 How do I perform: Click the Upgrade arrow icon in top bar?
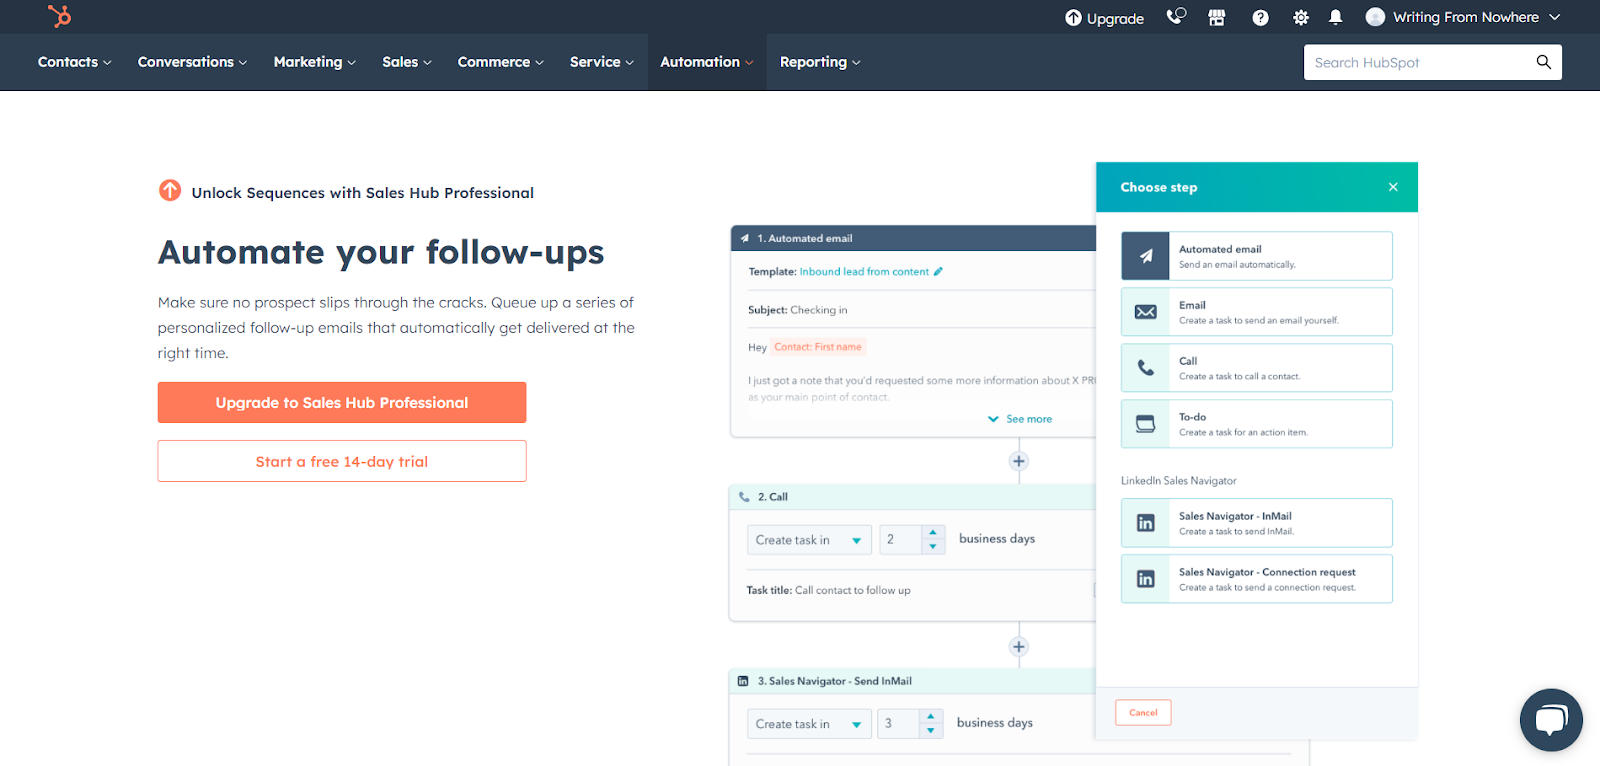click(1073, 18)
